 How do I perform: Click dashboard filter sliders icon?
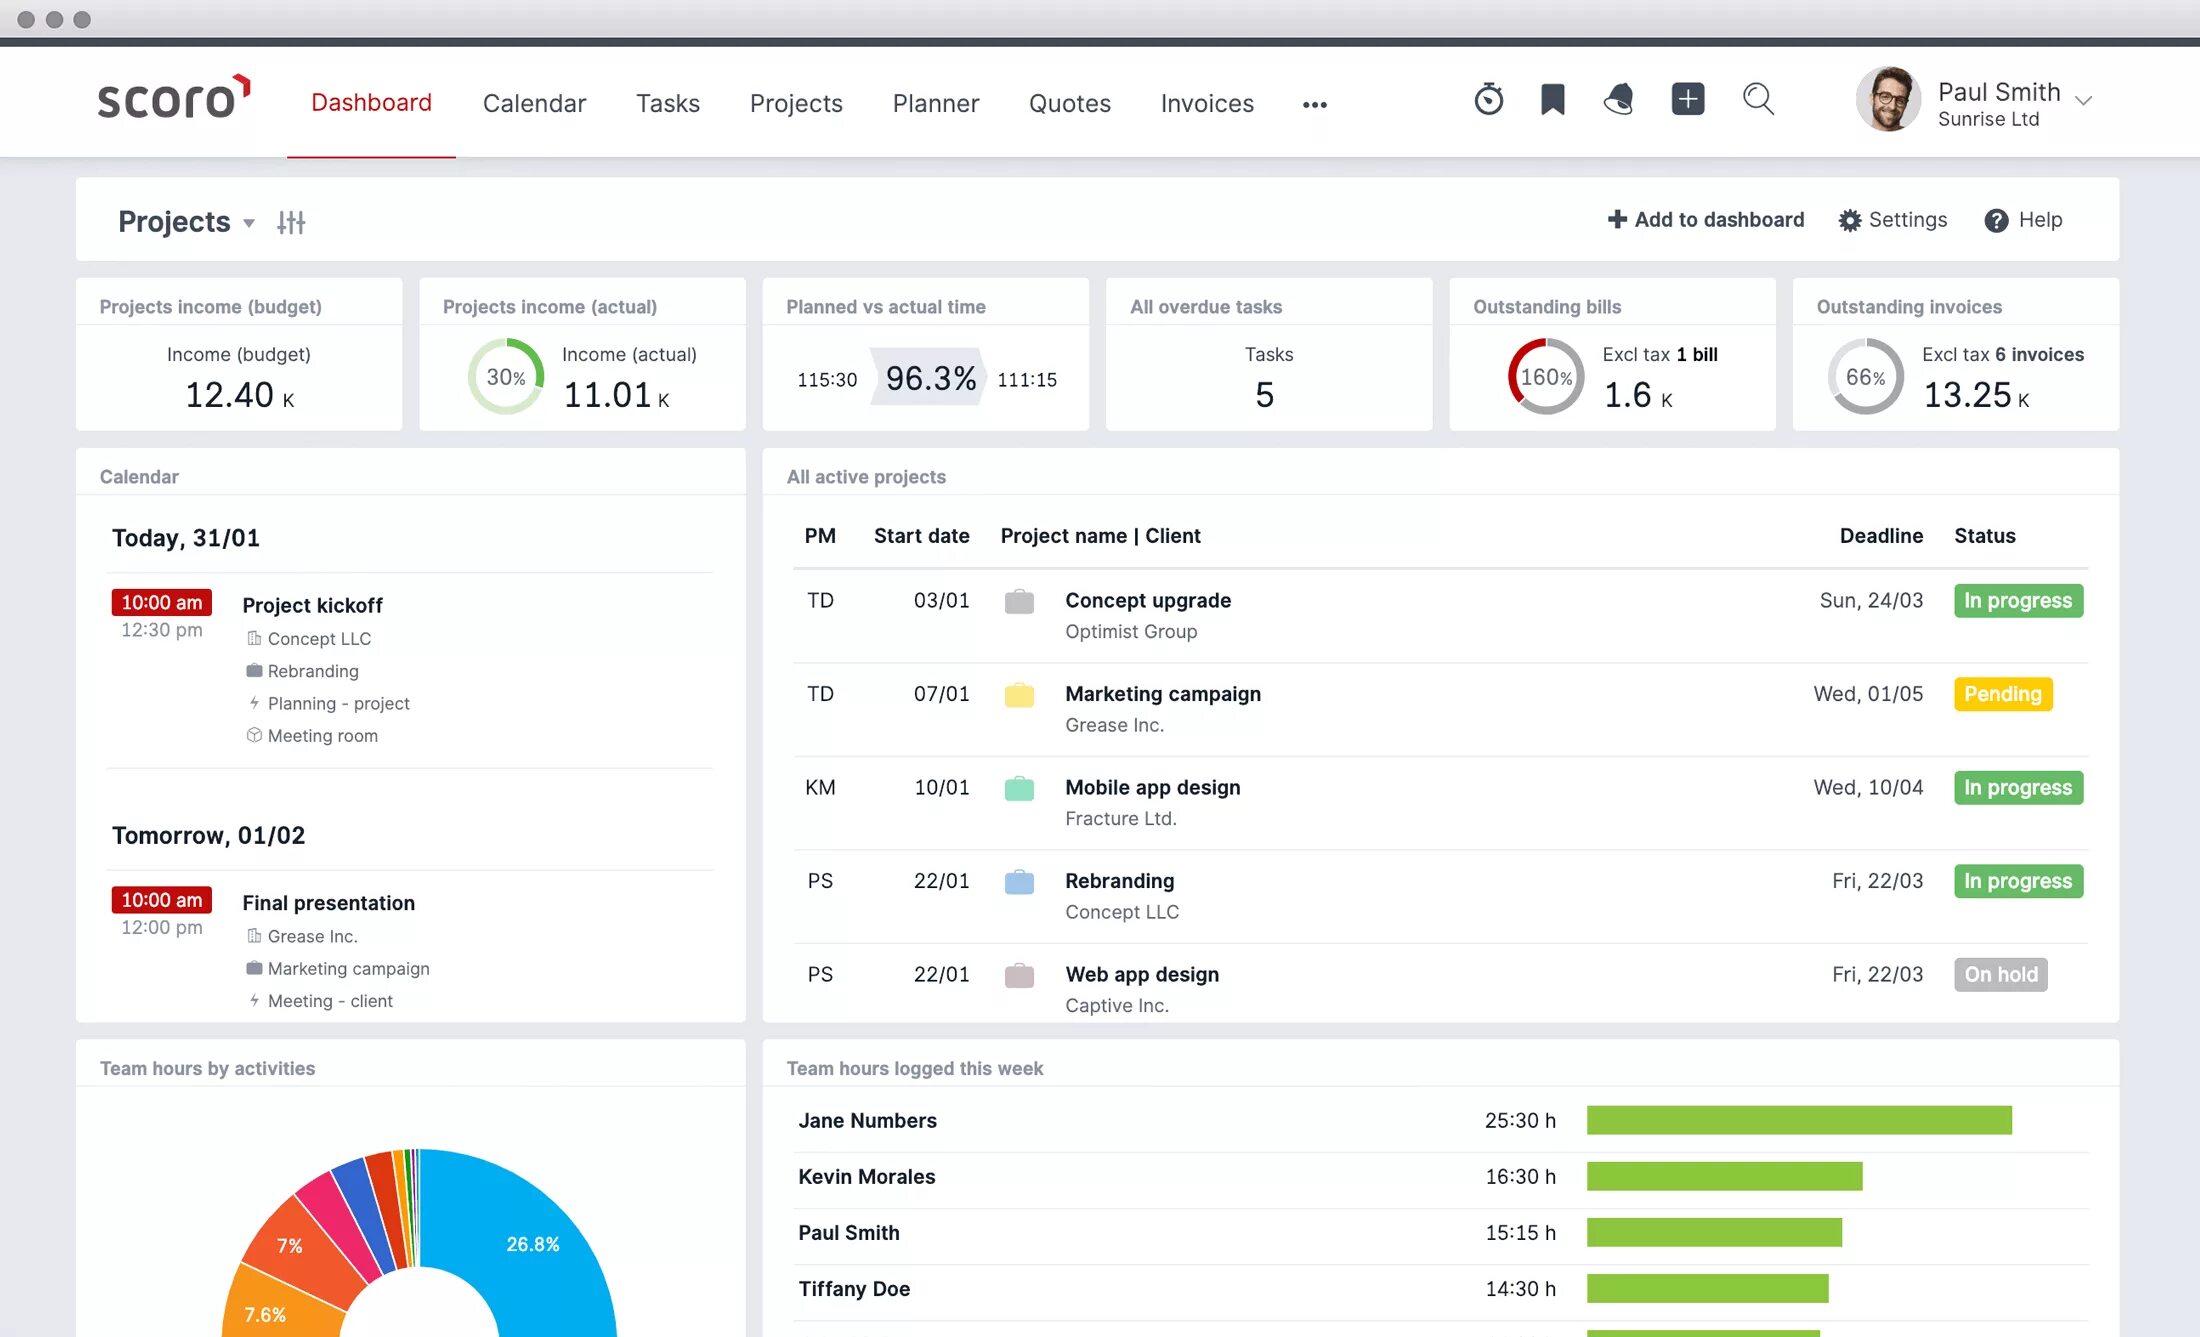(291, 222)
